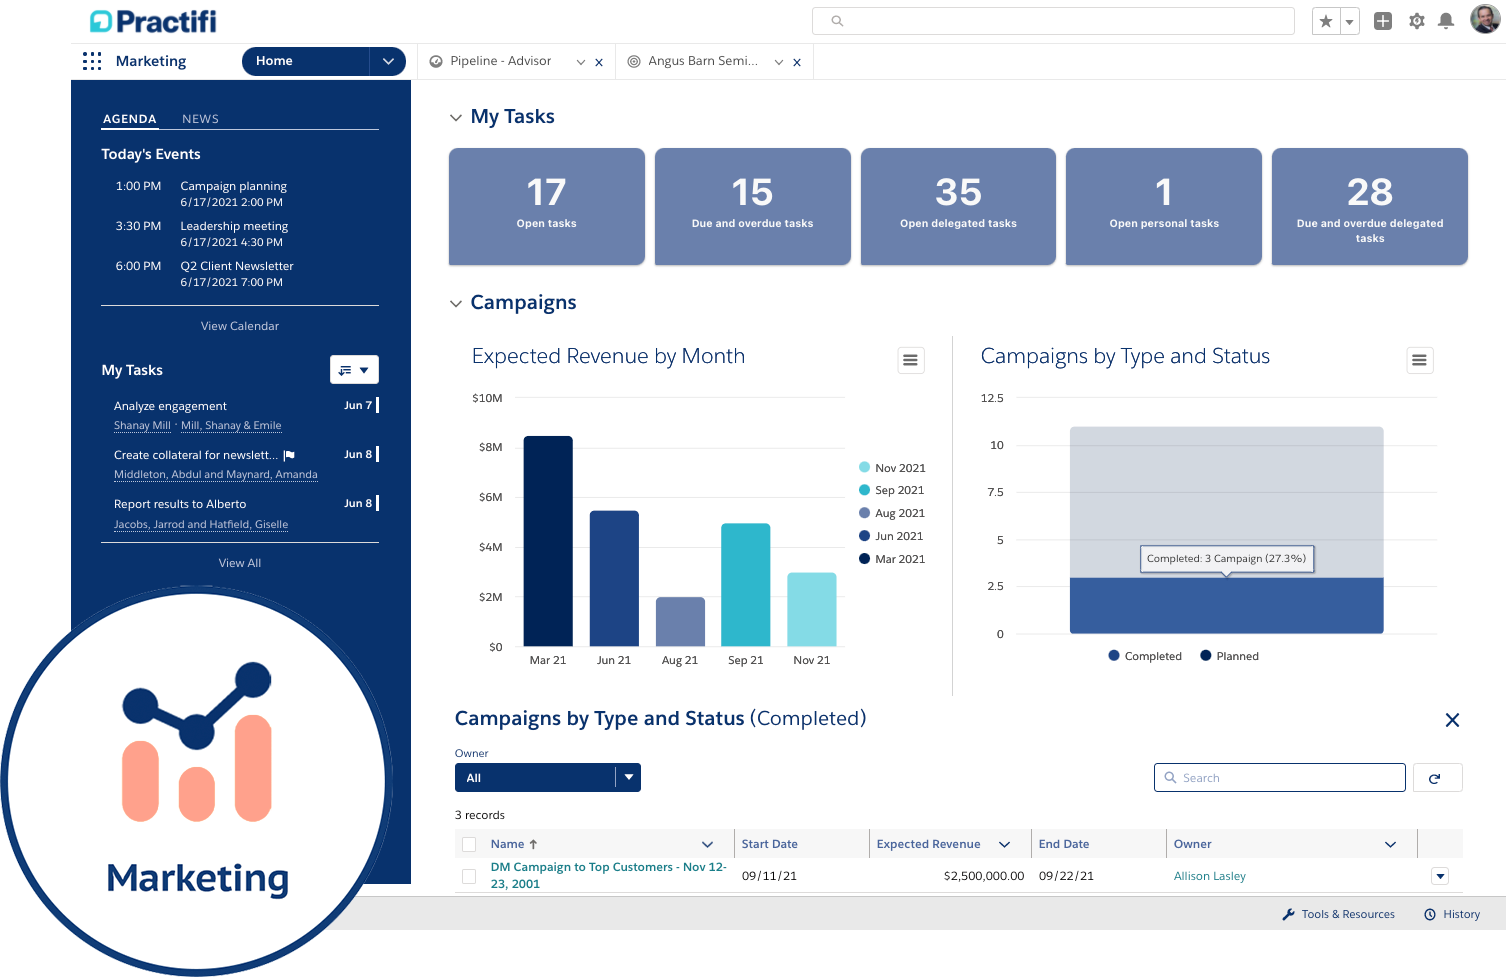Refresh the campaign records list
This screenshot has width=1506, height=977.
(x=1437, y=777)
